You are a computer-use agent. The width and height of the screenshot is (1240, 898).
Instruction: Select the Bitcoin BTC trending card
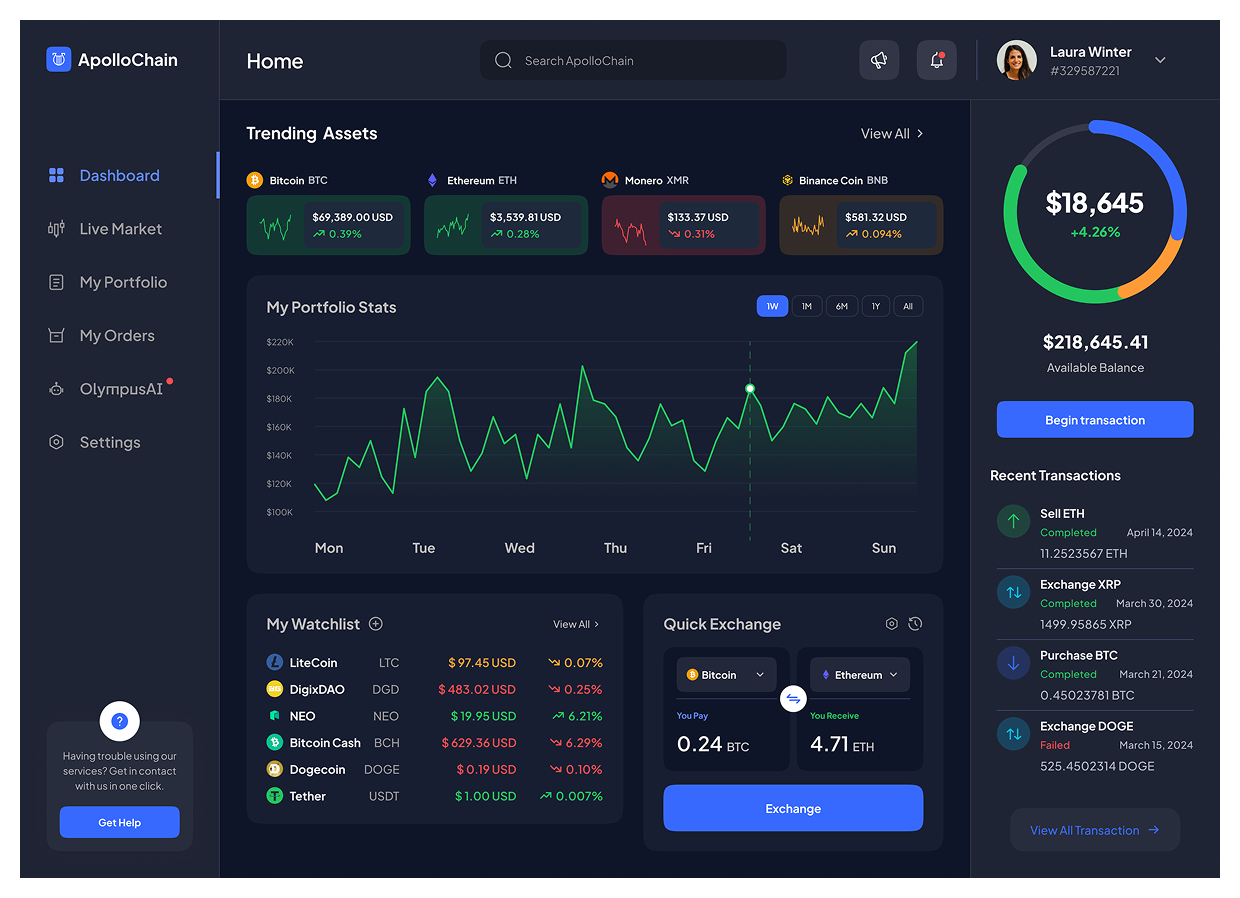pos(328,225)
